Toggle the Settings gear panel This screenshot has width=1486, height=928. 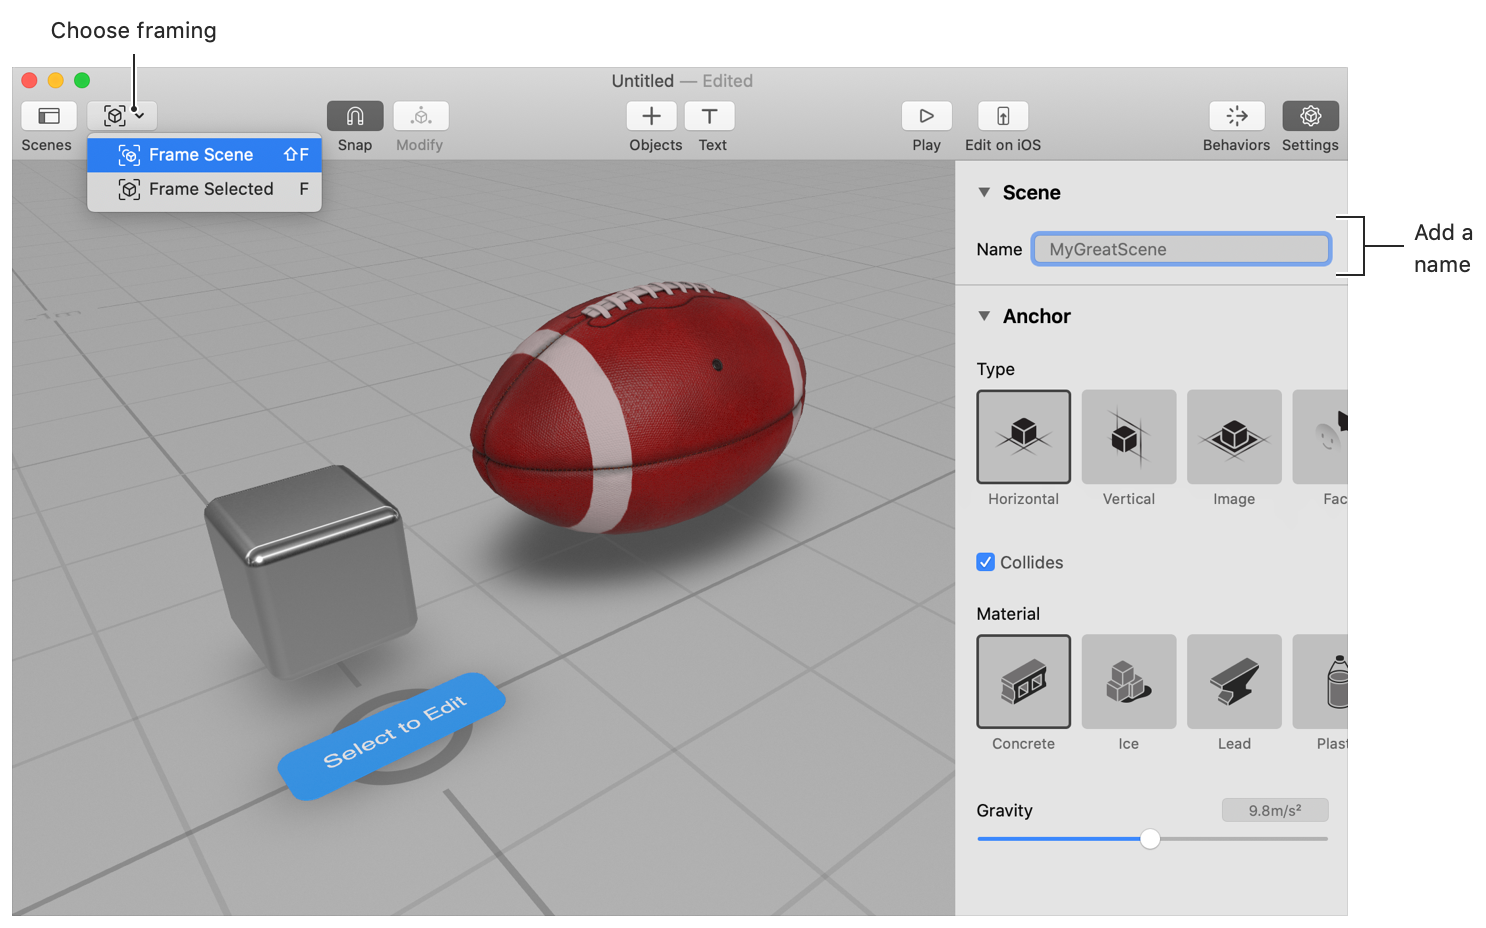pyautogui.click(x=1311, y=116)
